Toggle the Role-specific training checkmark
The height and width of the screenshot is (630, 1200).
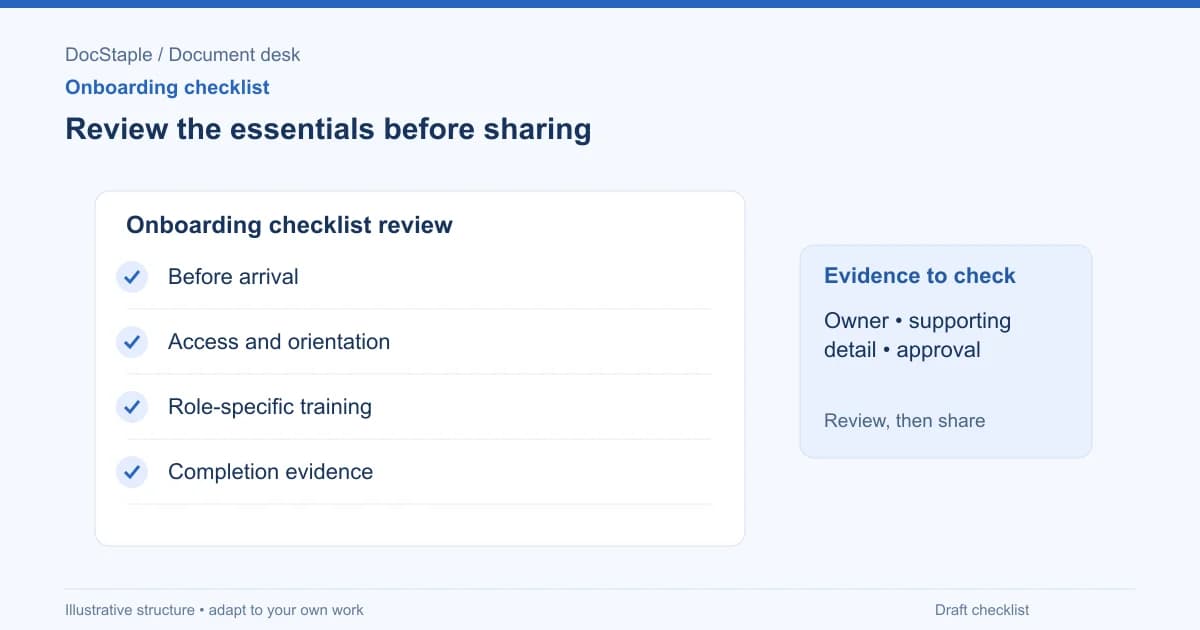click(x=132, y=407)
